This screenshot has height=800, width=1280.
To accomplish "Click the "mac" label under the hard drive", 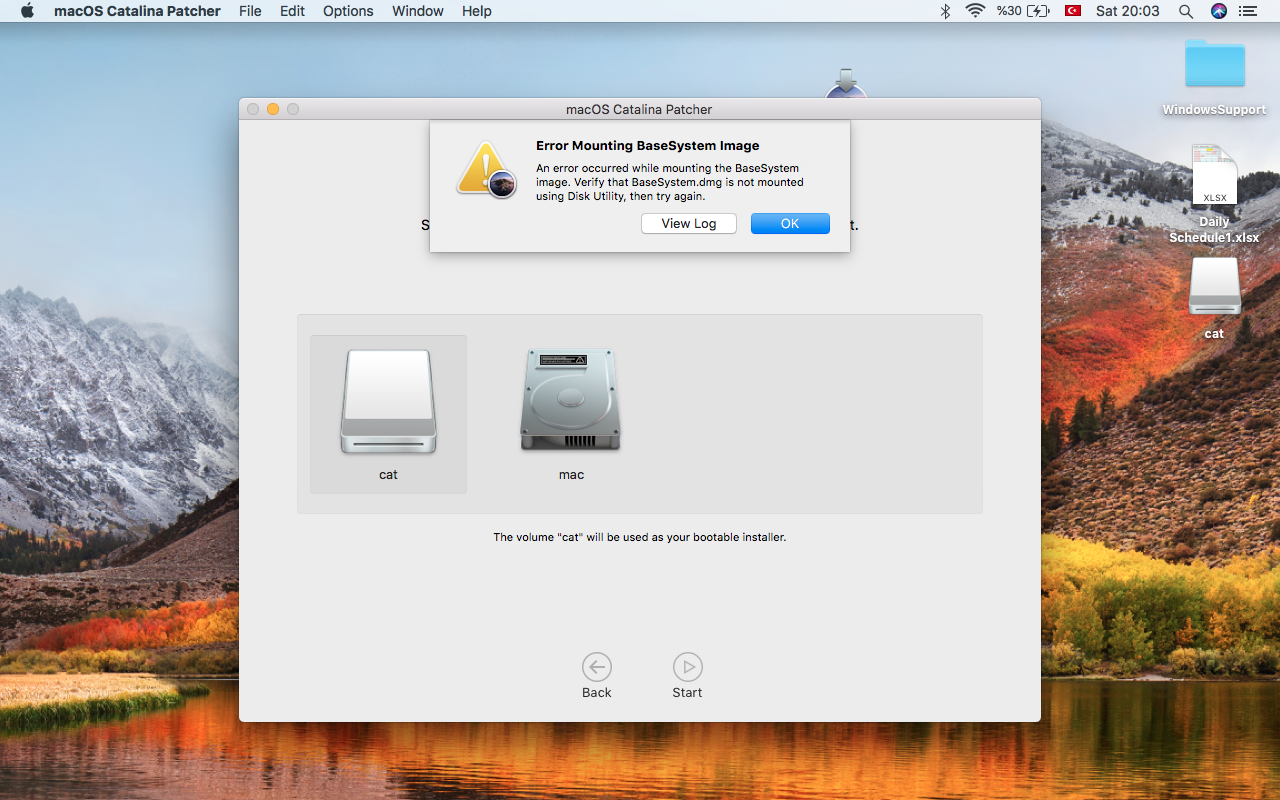I will (571, 475).
